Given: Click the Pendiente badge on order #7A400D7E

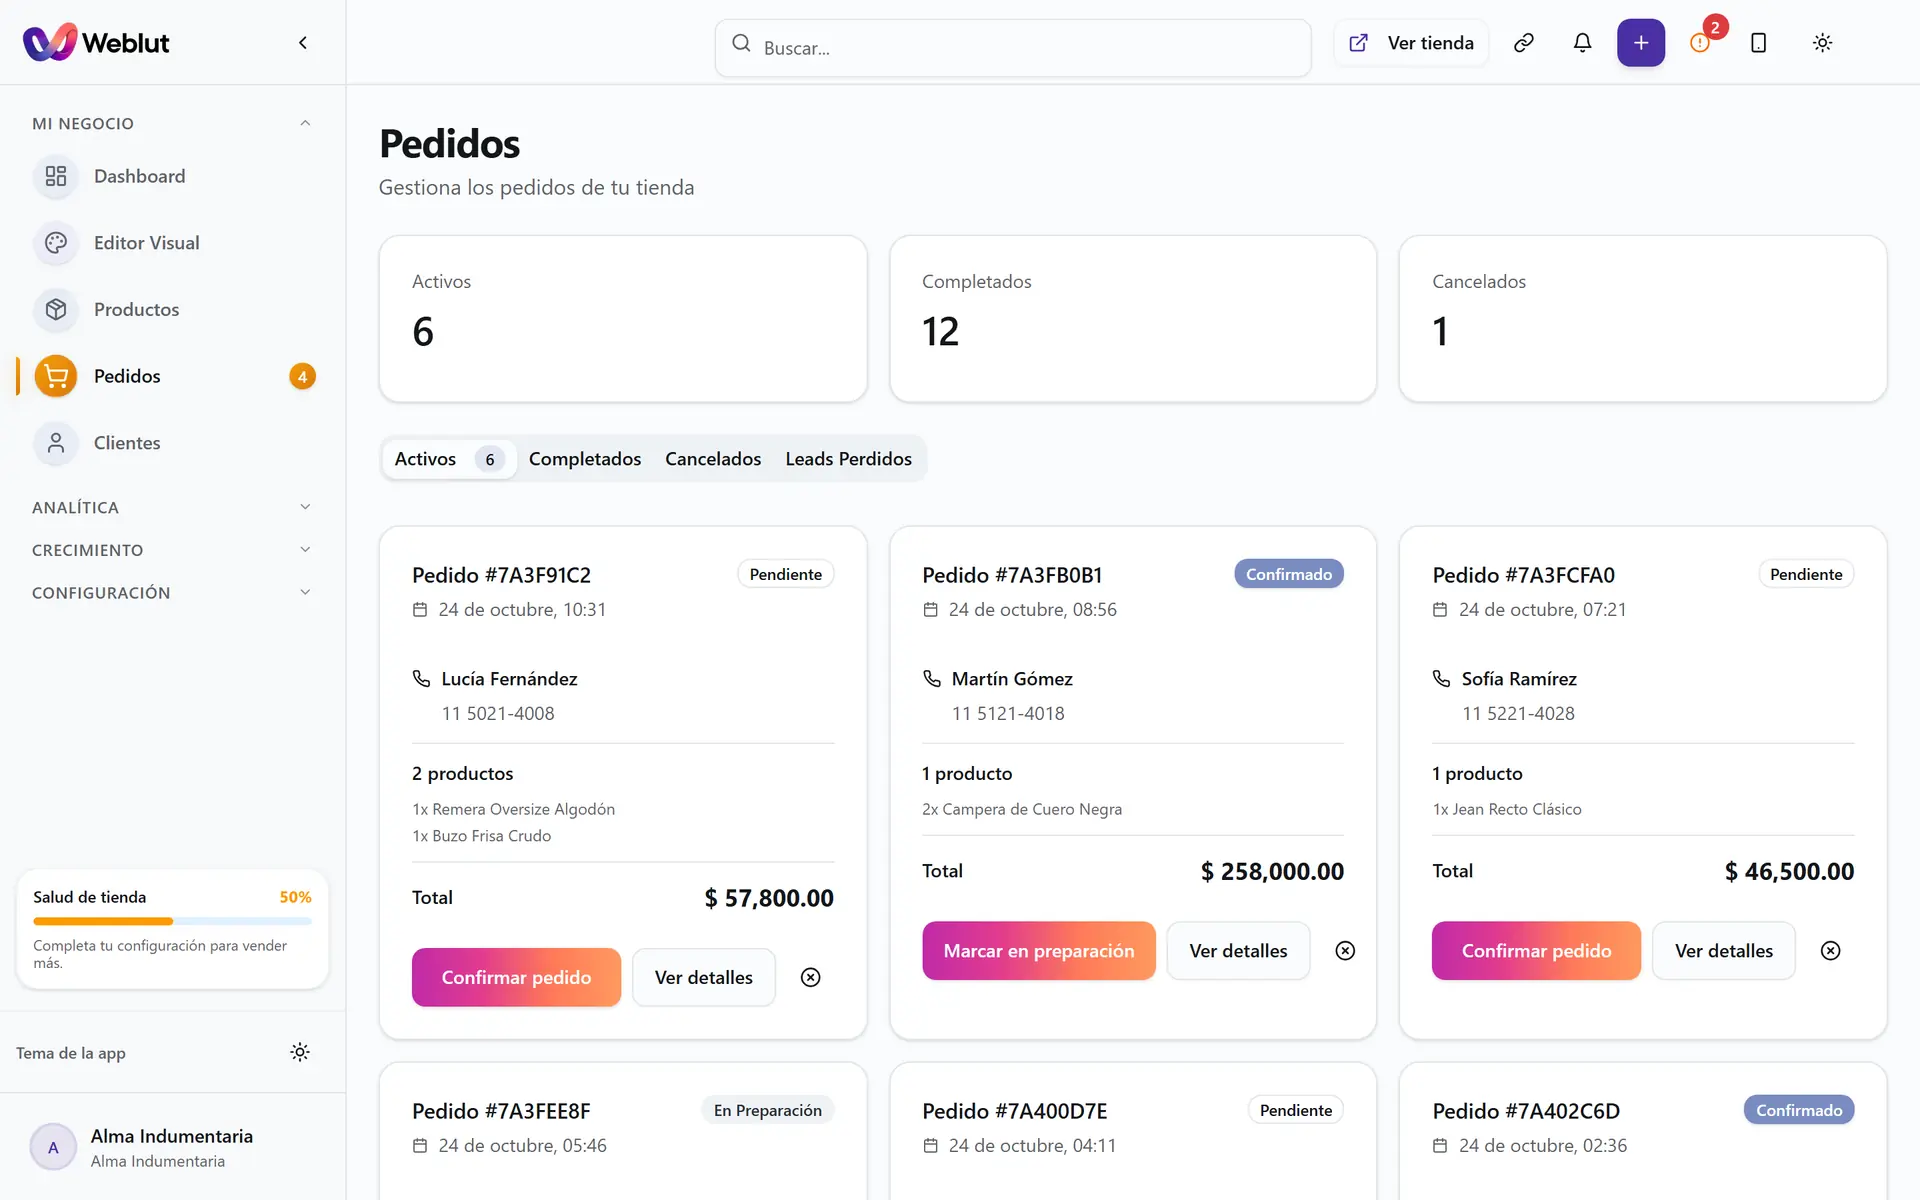Looking at the screenshot, I should (x=1296, y=1110).
